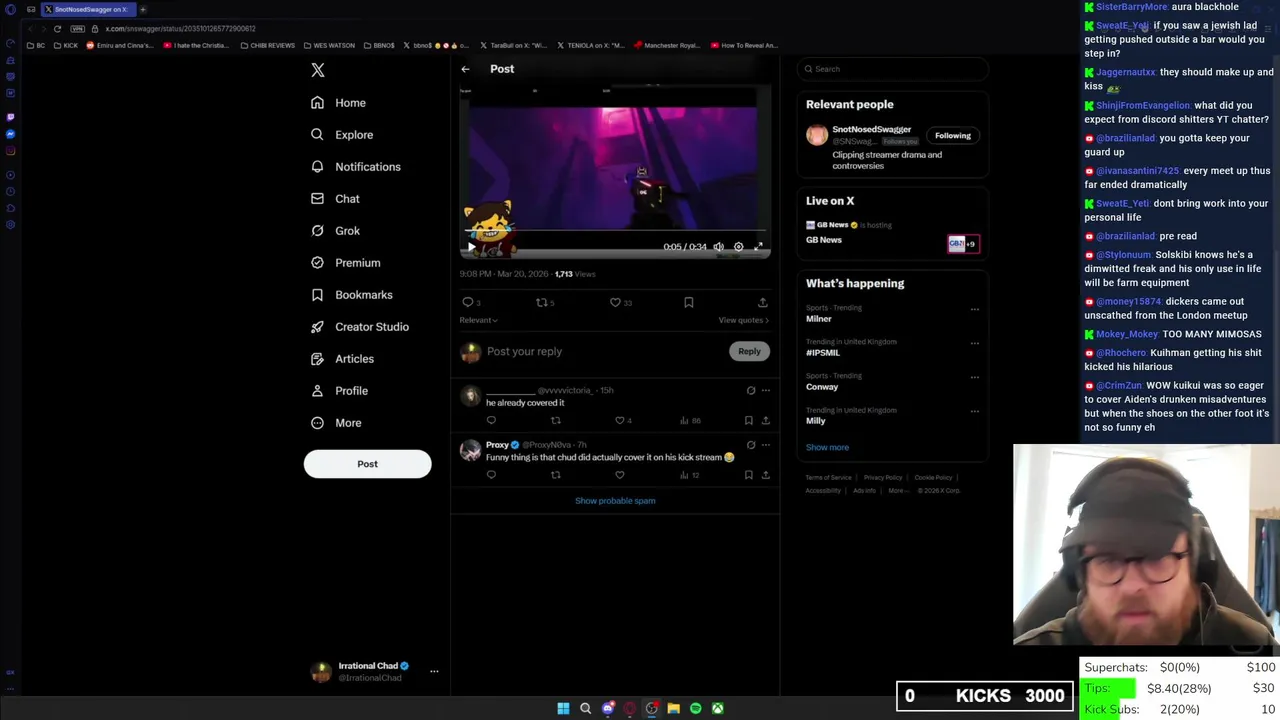Open more options on Proxy reply
1280x720 pixels.
point(766,445)
